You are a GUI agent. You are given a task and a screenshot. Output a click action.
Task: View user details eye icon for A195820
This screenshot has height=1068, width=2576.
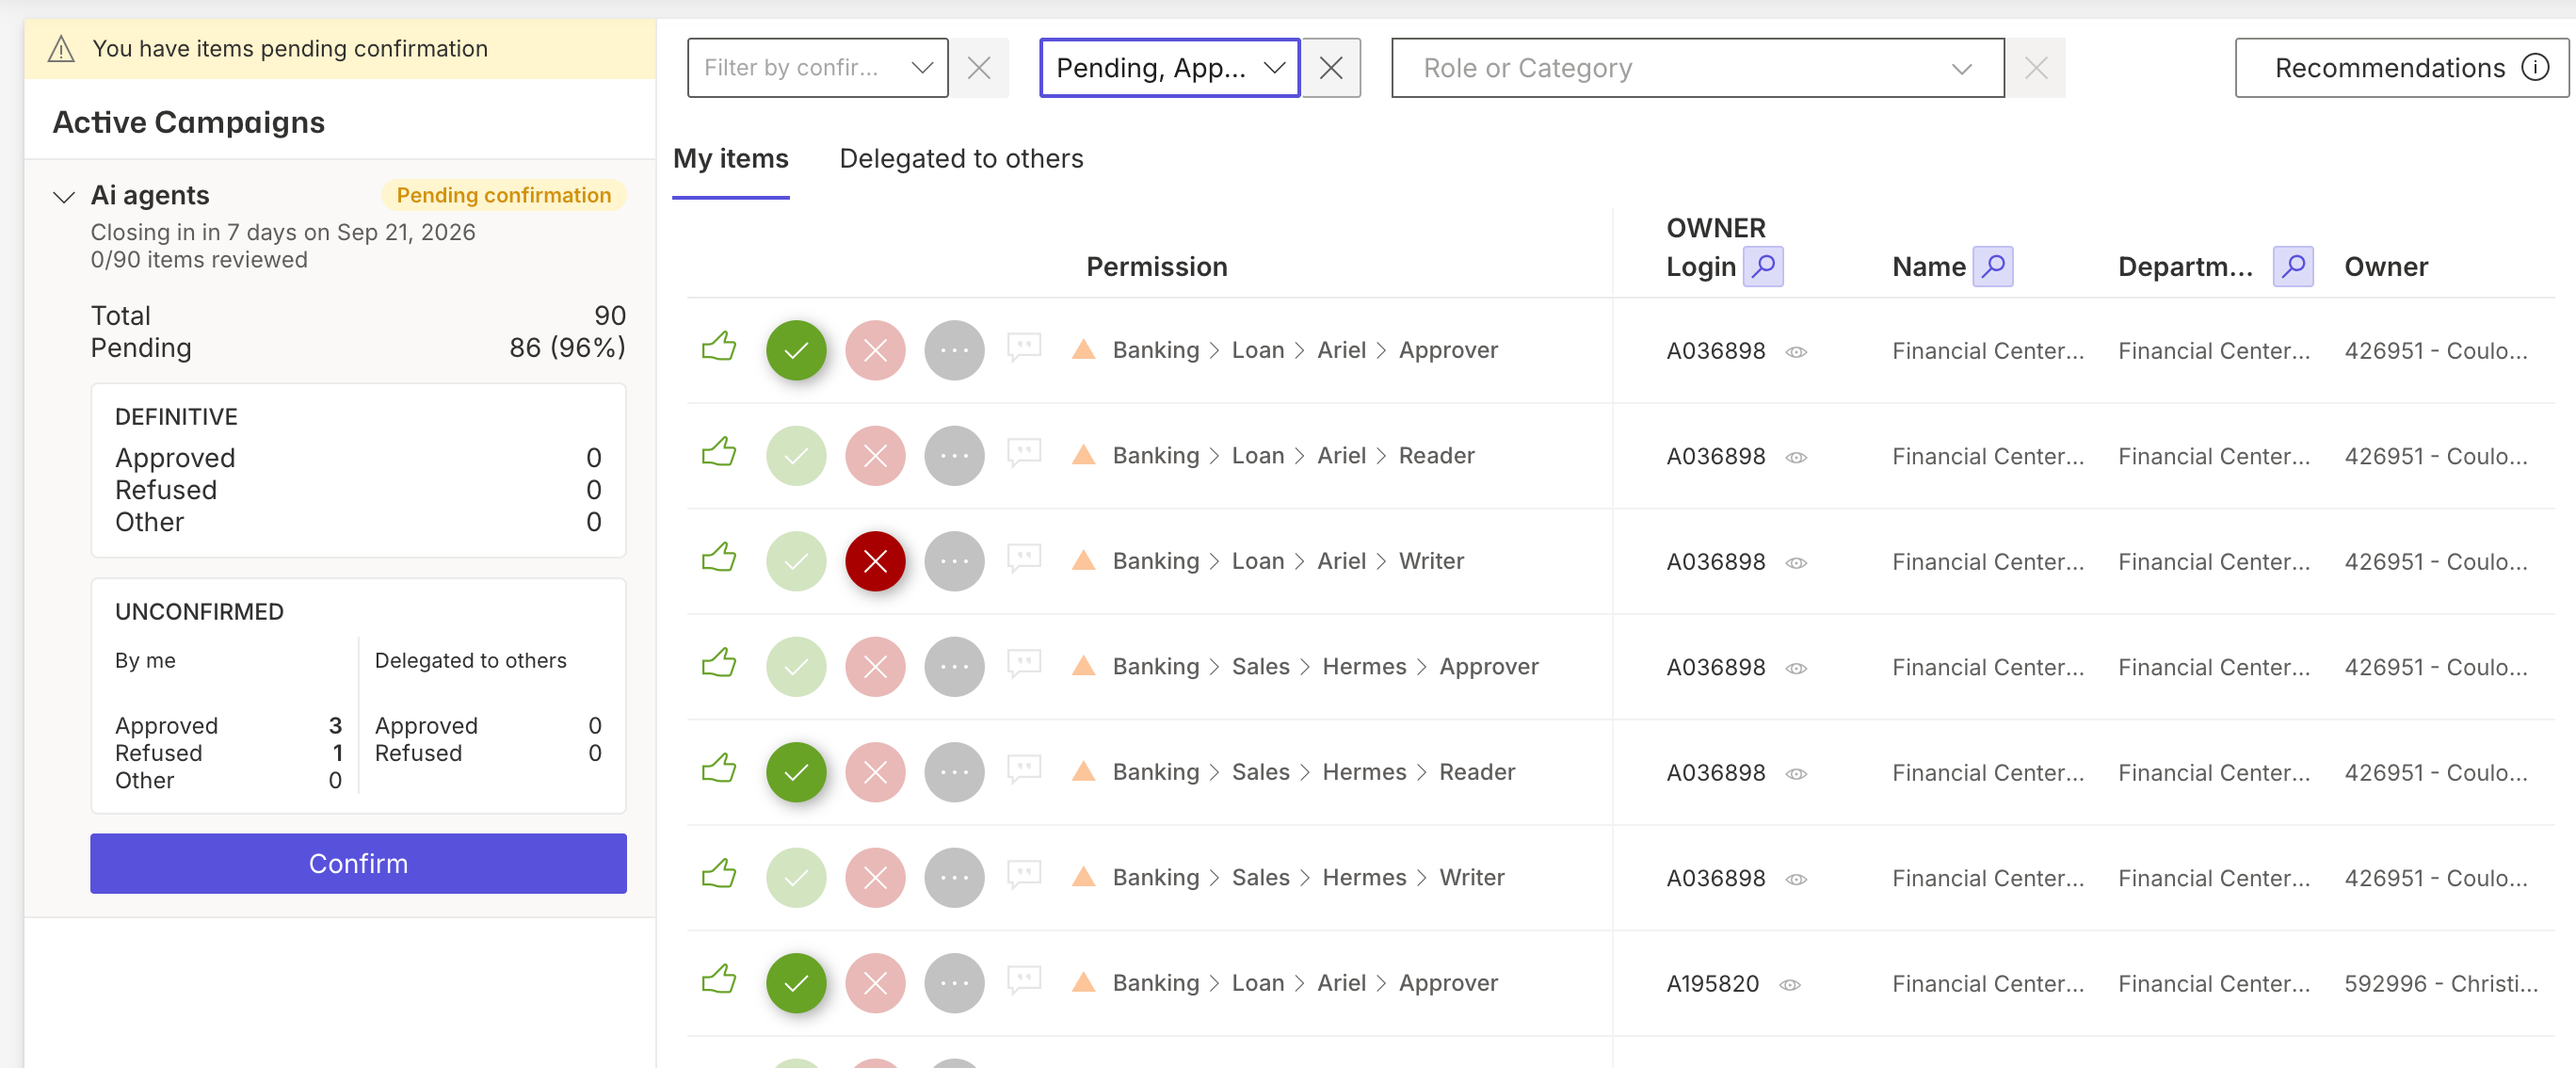point(1790,985)
